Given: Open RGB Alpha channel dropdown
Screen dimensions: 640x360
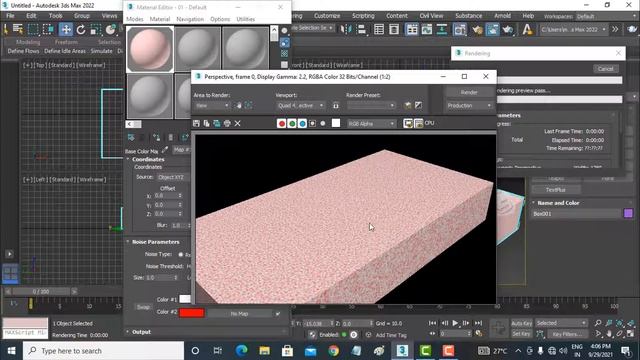Looking at the screenshot, I should click(371, 123).
